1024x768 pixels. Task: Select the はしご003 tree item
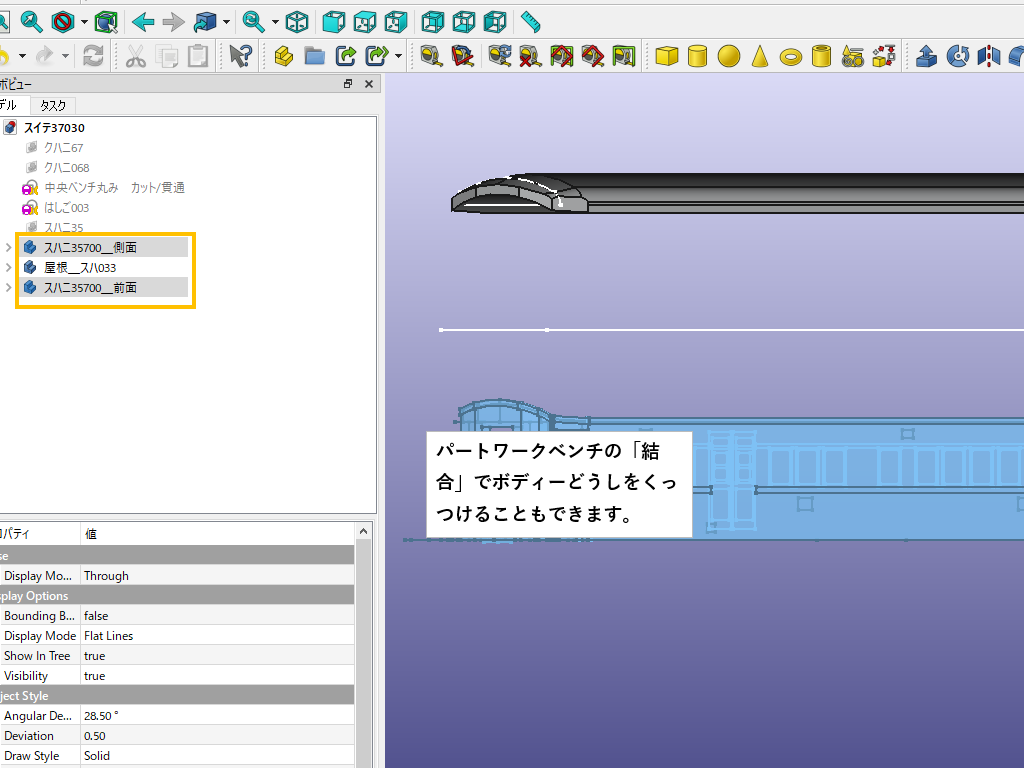pyautogui.click(x=66, y=208)
